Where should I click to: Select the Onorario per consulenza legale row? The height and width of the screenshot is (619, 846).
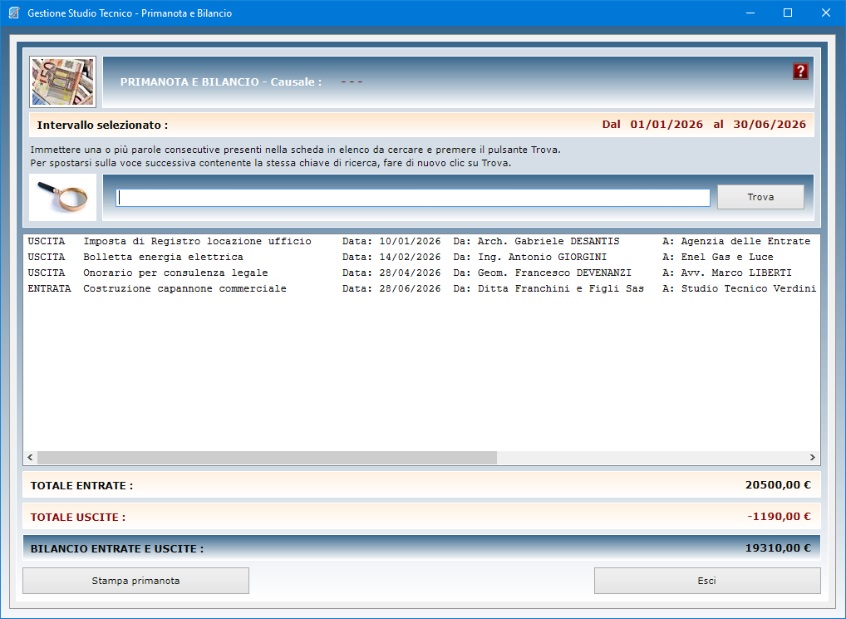[175, 273]
